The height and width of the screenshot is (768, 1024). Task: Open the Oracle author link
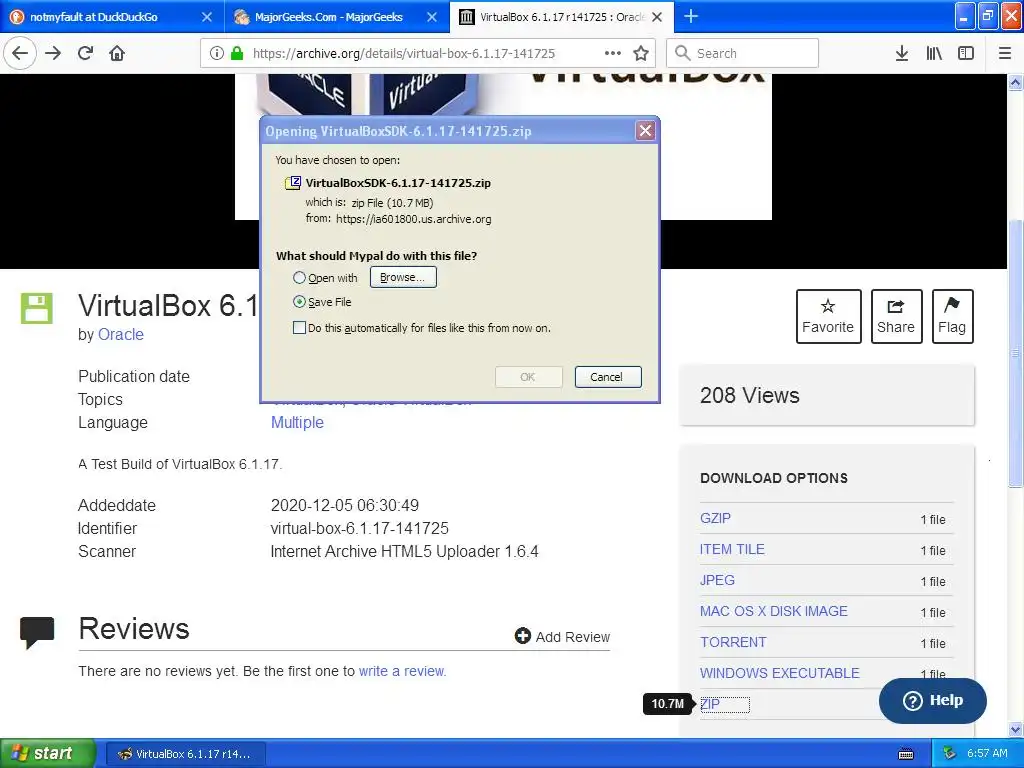121,334
